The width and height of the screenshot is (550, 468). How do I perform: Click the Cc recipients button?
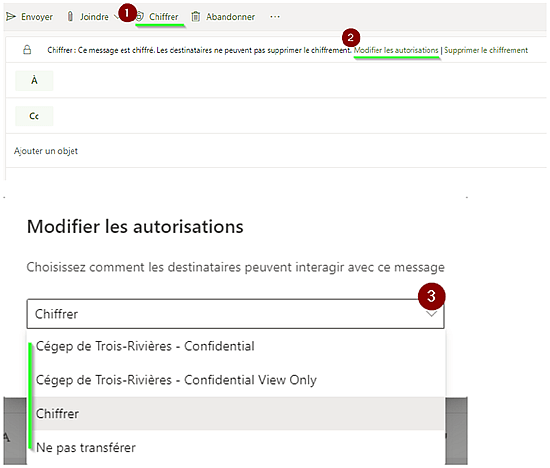34,116
